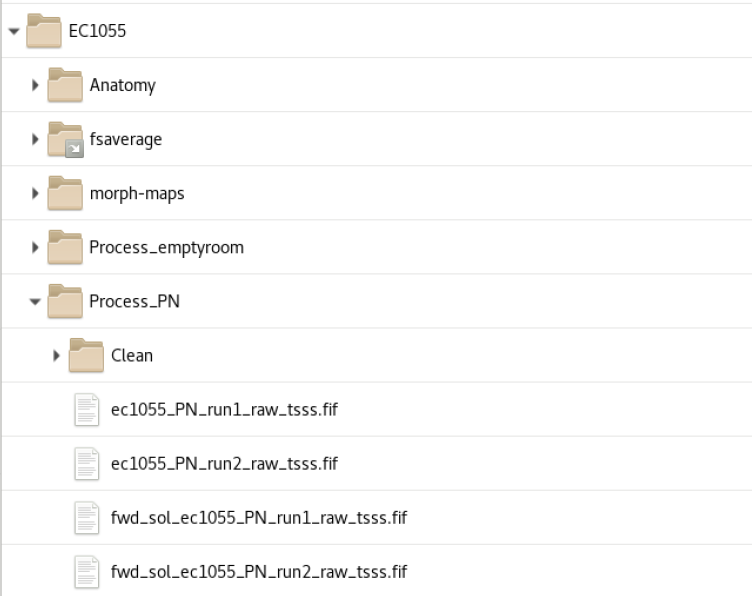Screen dimensions: 752x596
Task: Select the morph-maps folder label
Action: click(137, 193)
